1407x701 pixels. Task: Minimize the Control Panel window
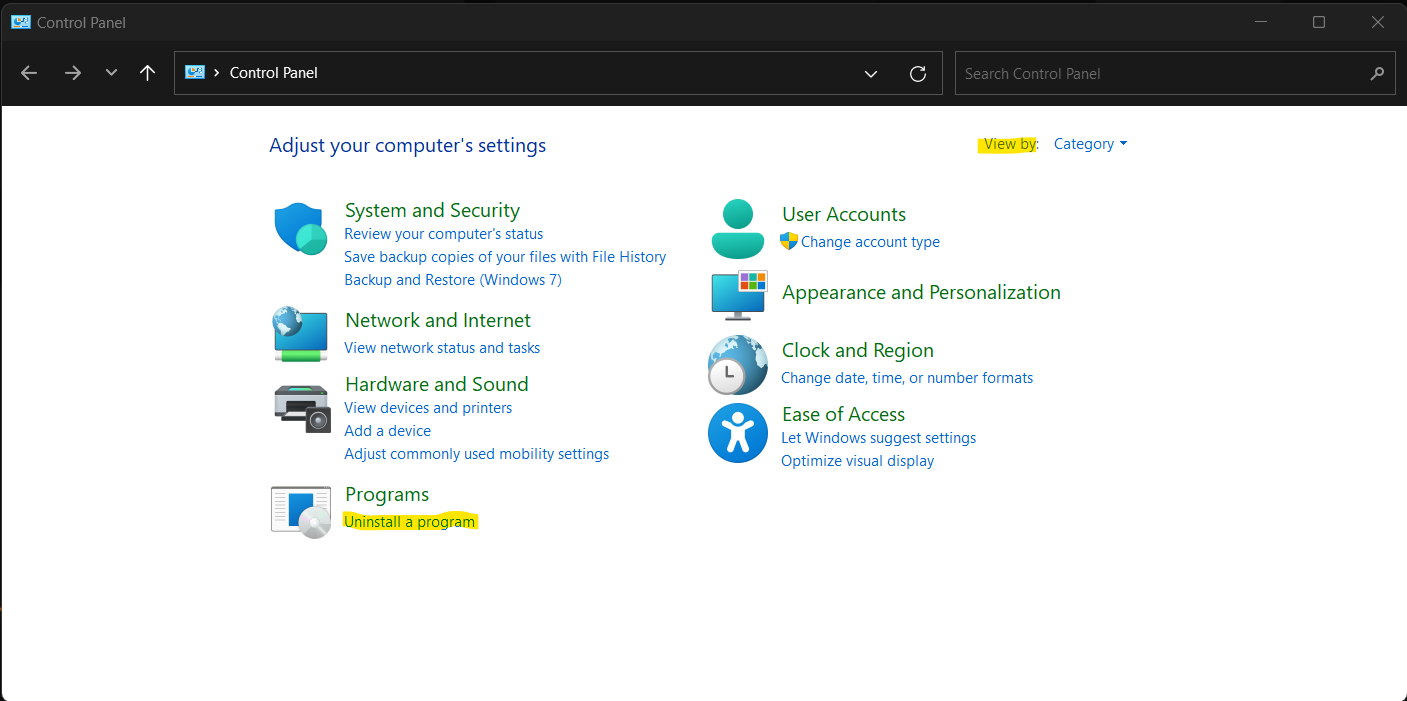(1261, 22)
